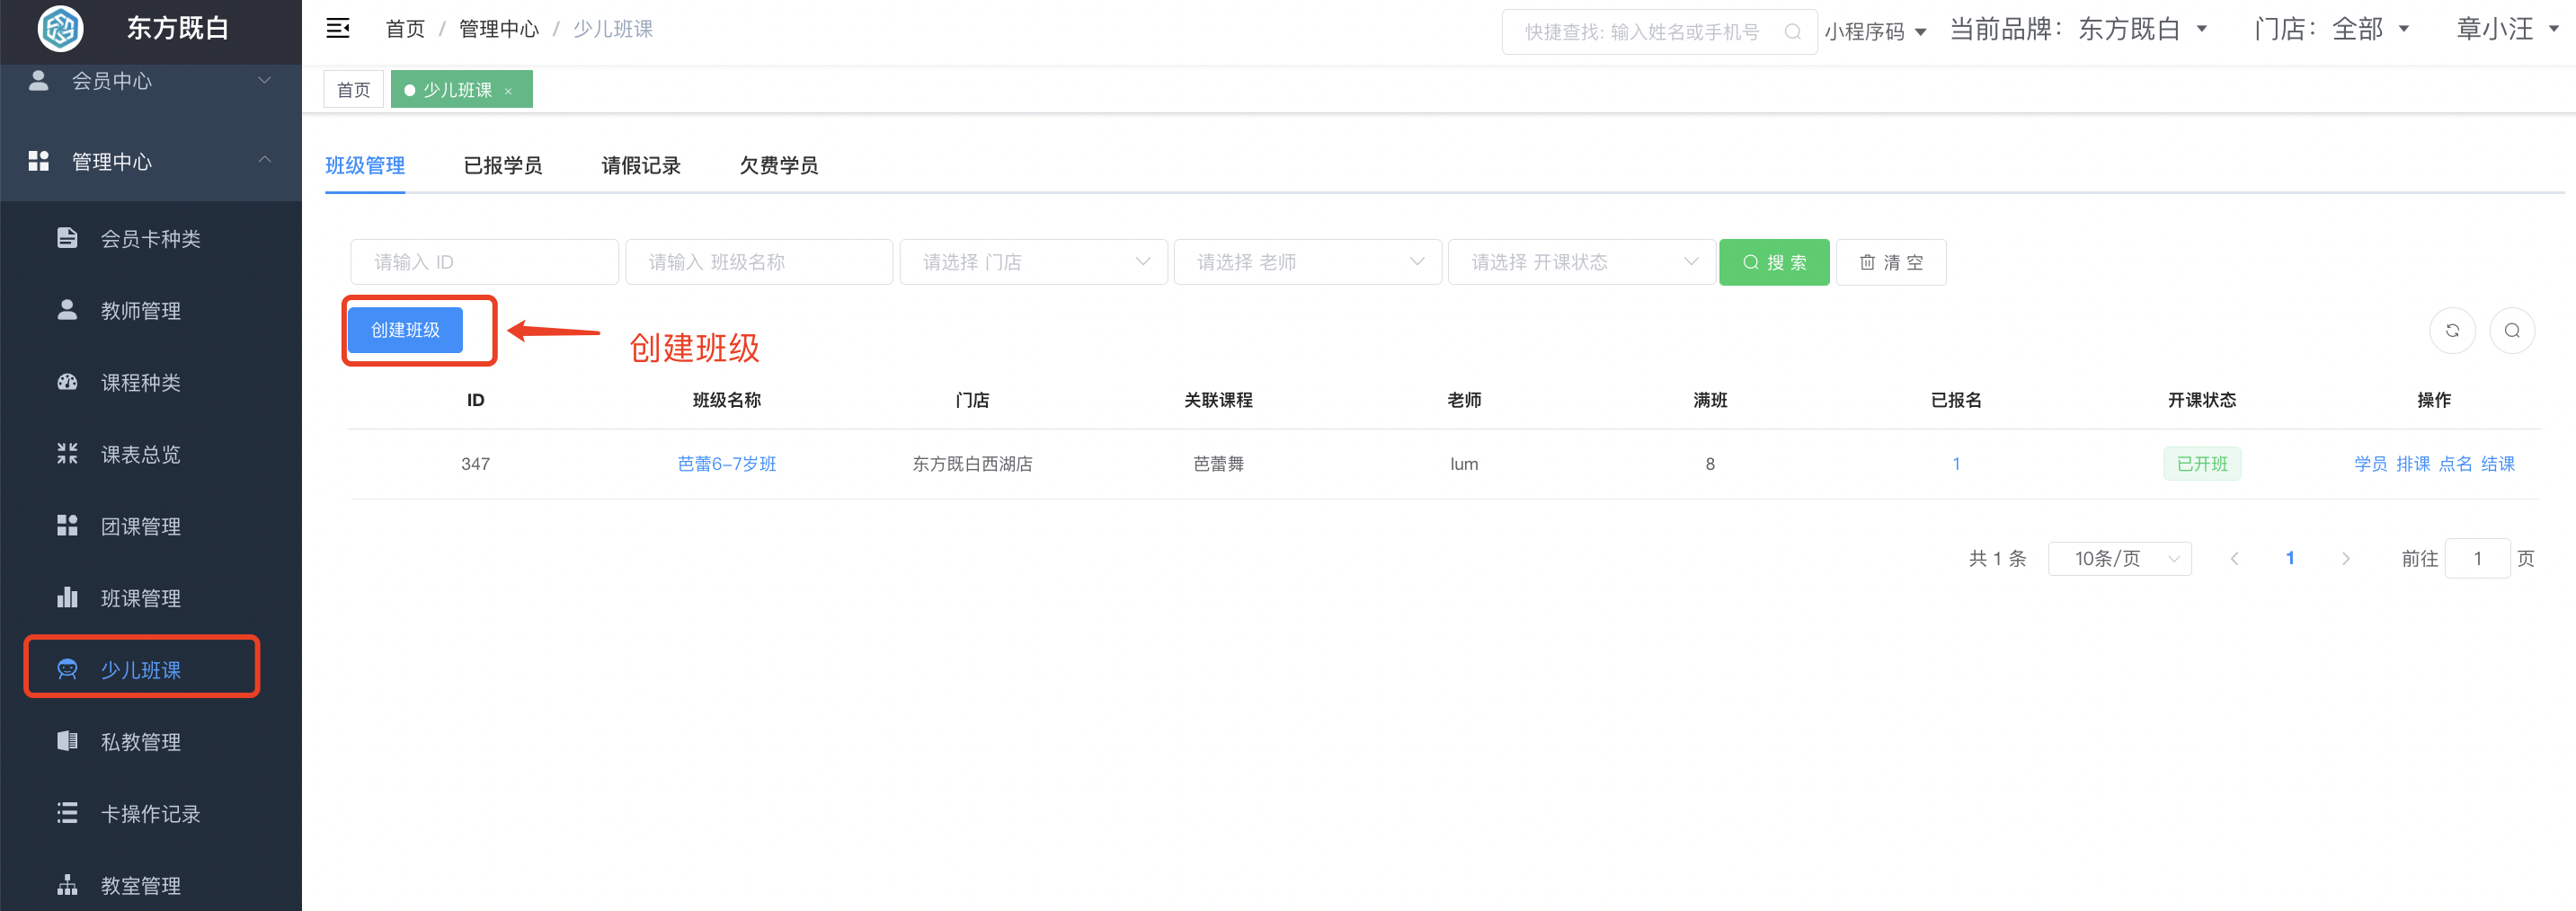This screenshot has height=911, width=2576.
Task: Open 卡操作记录 from sidebar
Action: [150, 814]
